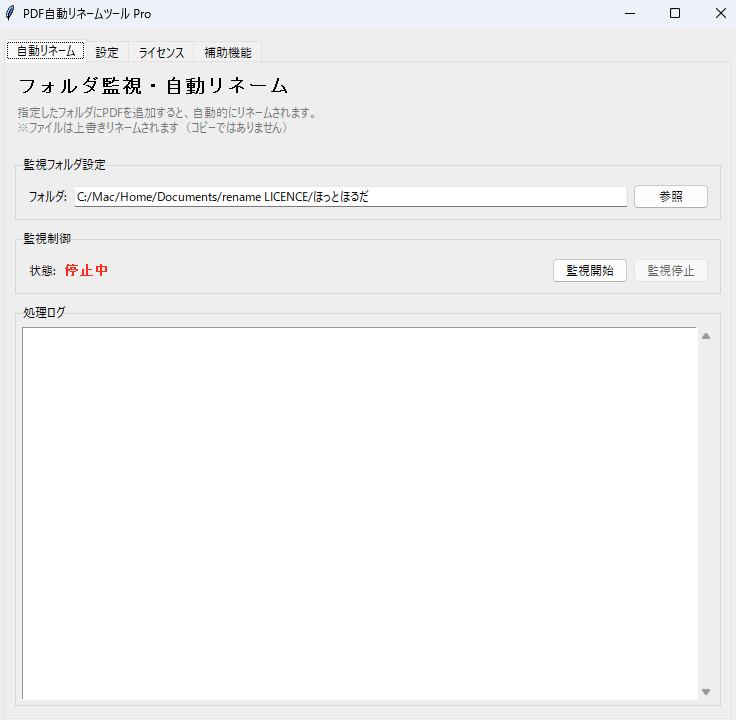Click the red 停止中 status text

tap(86, 271)
